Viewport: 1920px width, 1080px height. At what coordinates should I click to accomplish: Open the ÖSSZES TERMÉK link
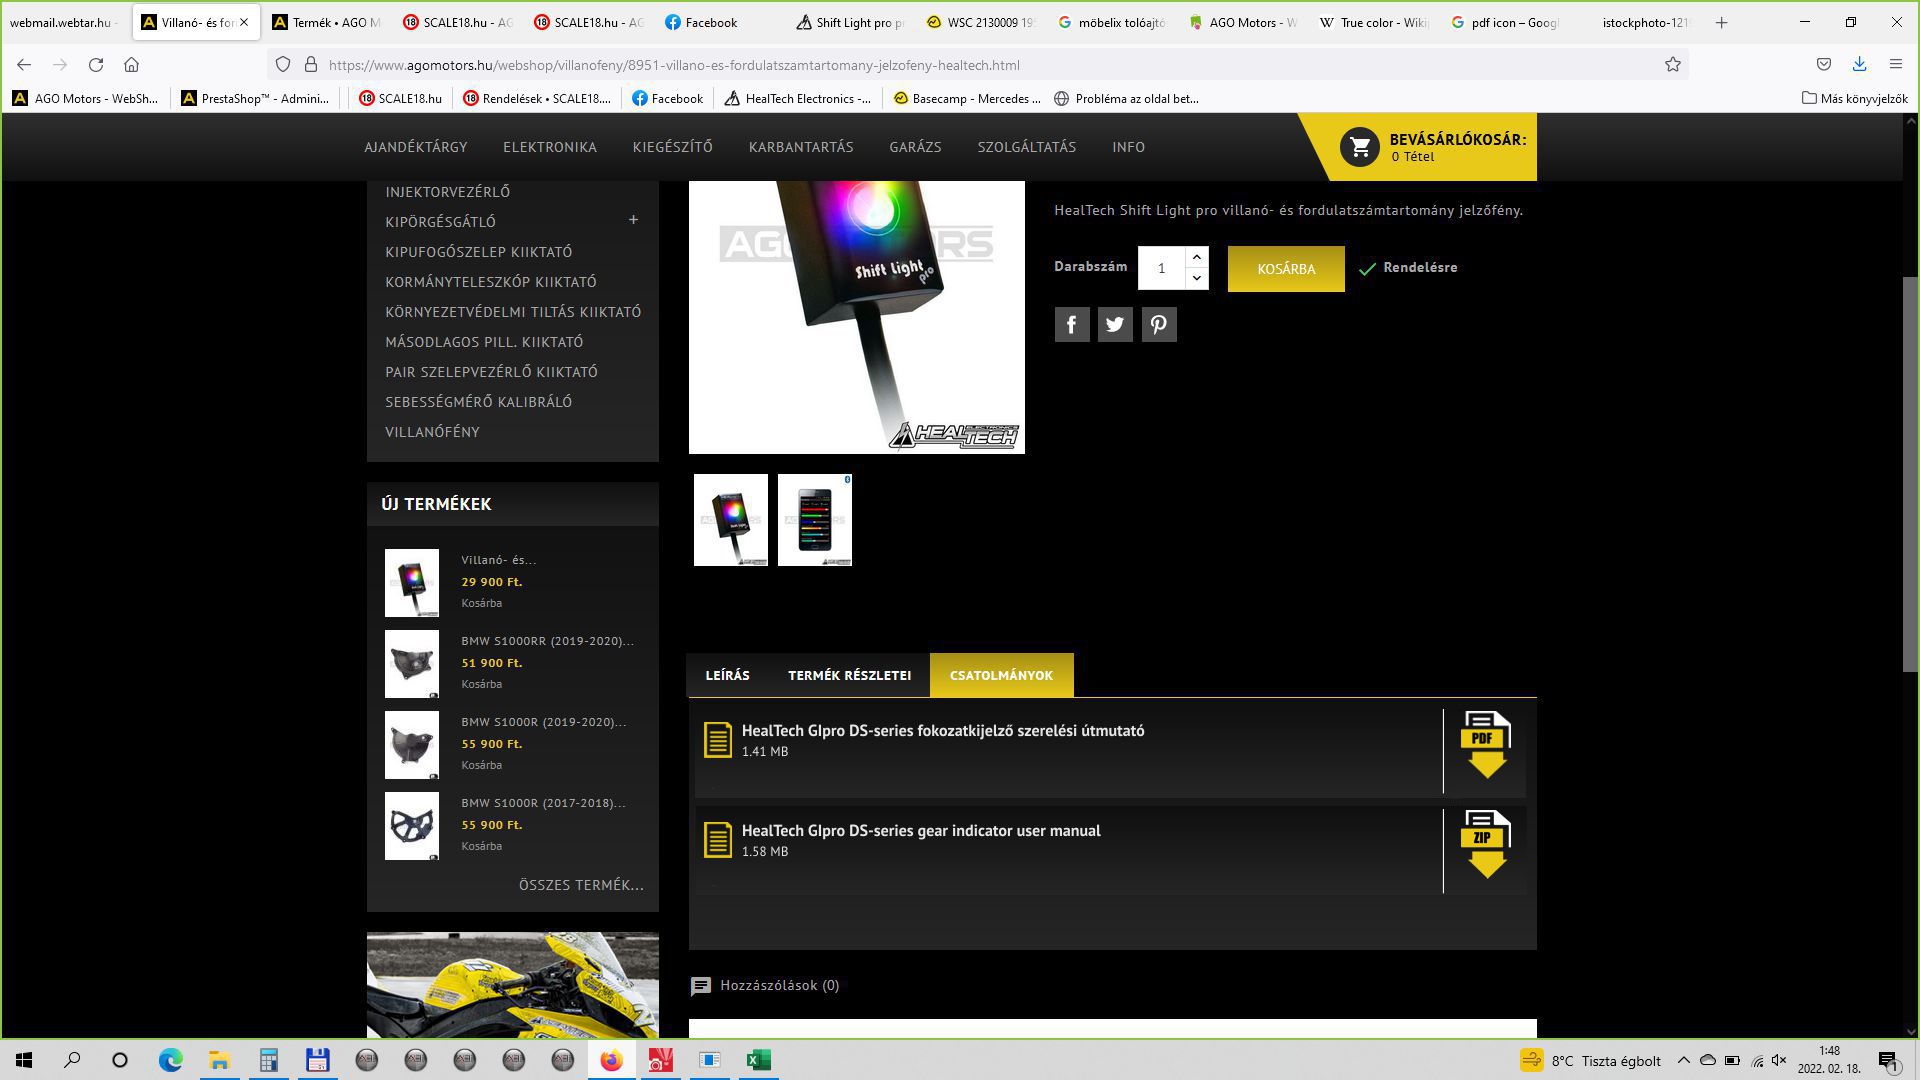(581, 885)
